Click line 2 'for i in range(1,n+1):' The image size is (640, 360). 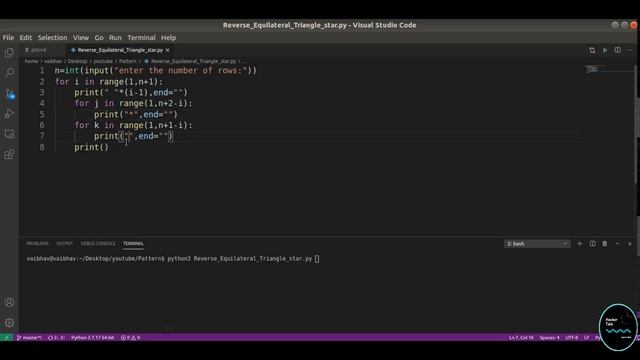tap(109, 82)
